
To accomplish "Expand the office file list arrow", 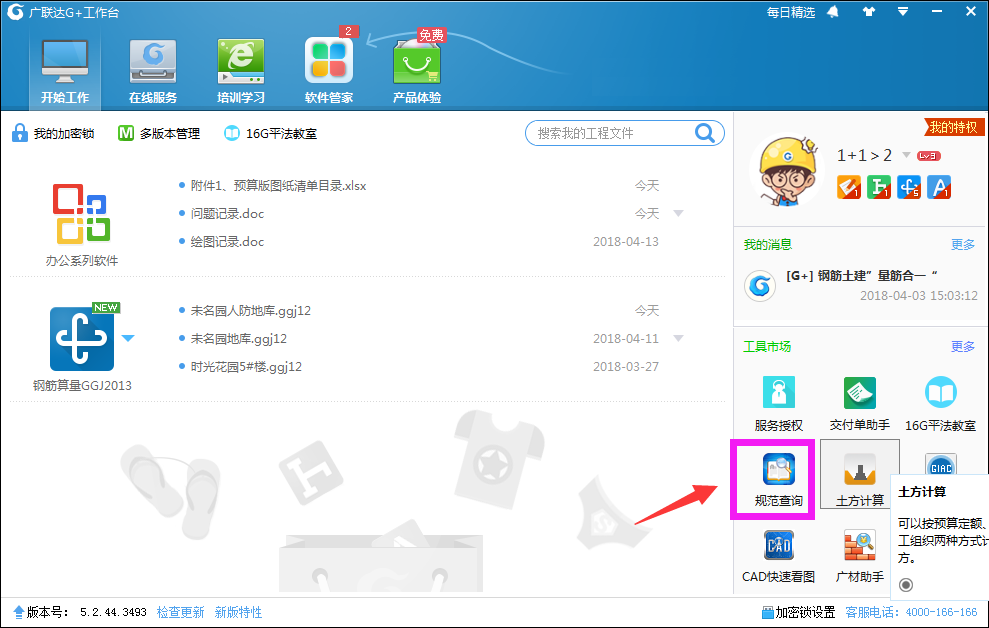I will coord(679,213).
